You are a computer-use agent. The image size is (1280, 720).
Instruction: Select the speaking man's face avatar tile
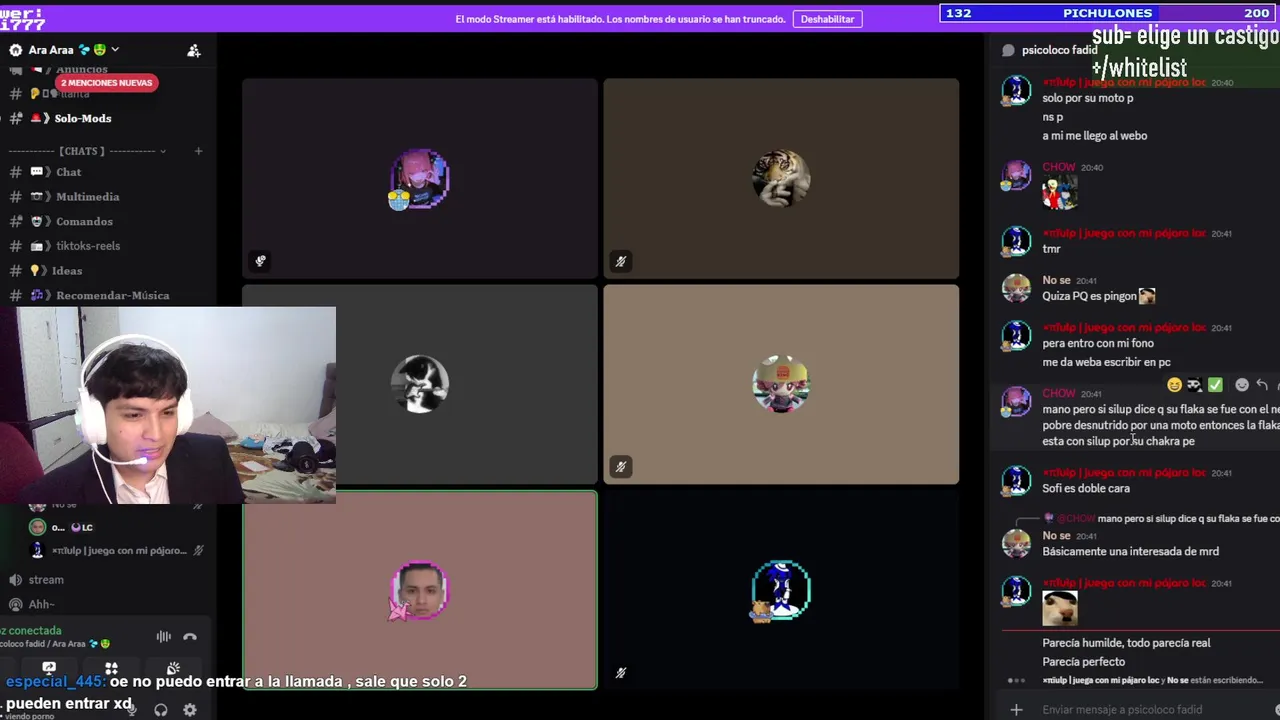click(420, 590)
